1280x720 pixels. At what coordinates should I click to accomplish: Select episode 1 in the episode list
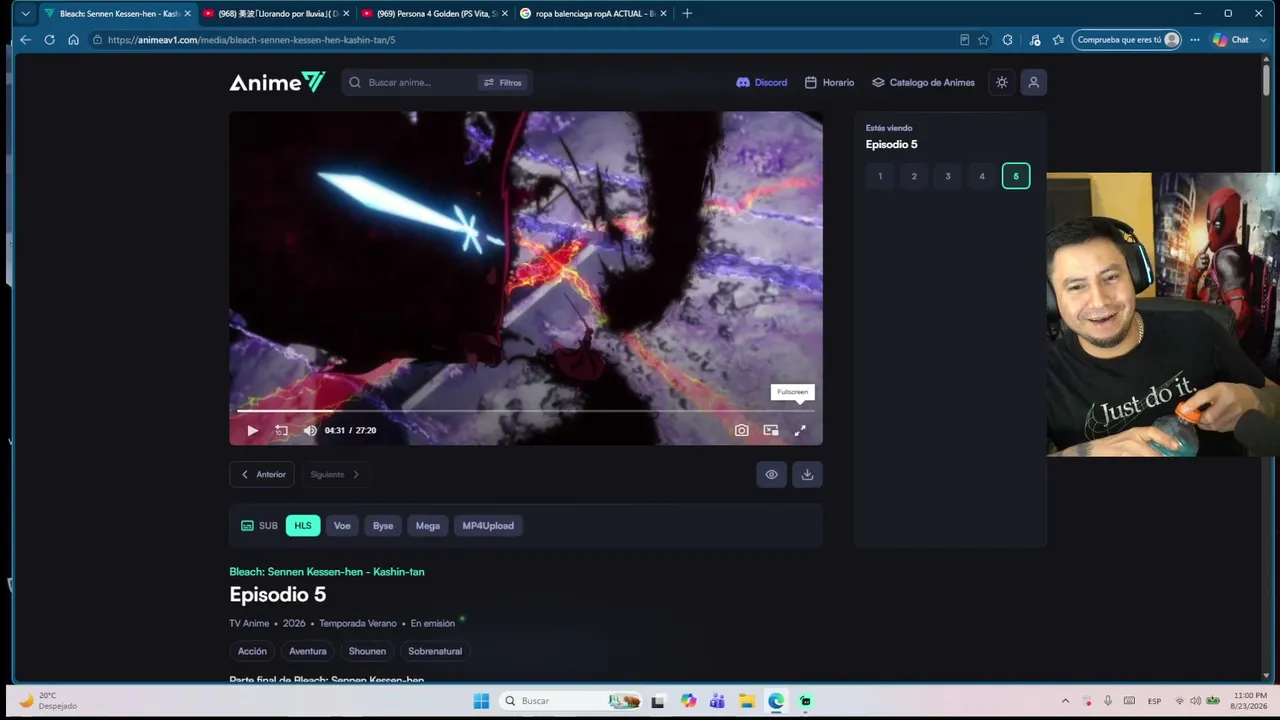point(880,177)
